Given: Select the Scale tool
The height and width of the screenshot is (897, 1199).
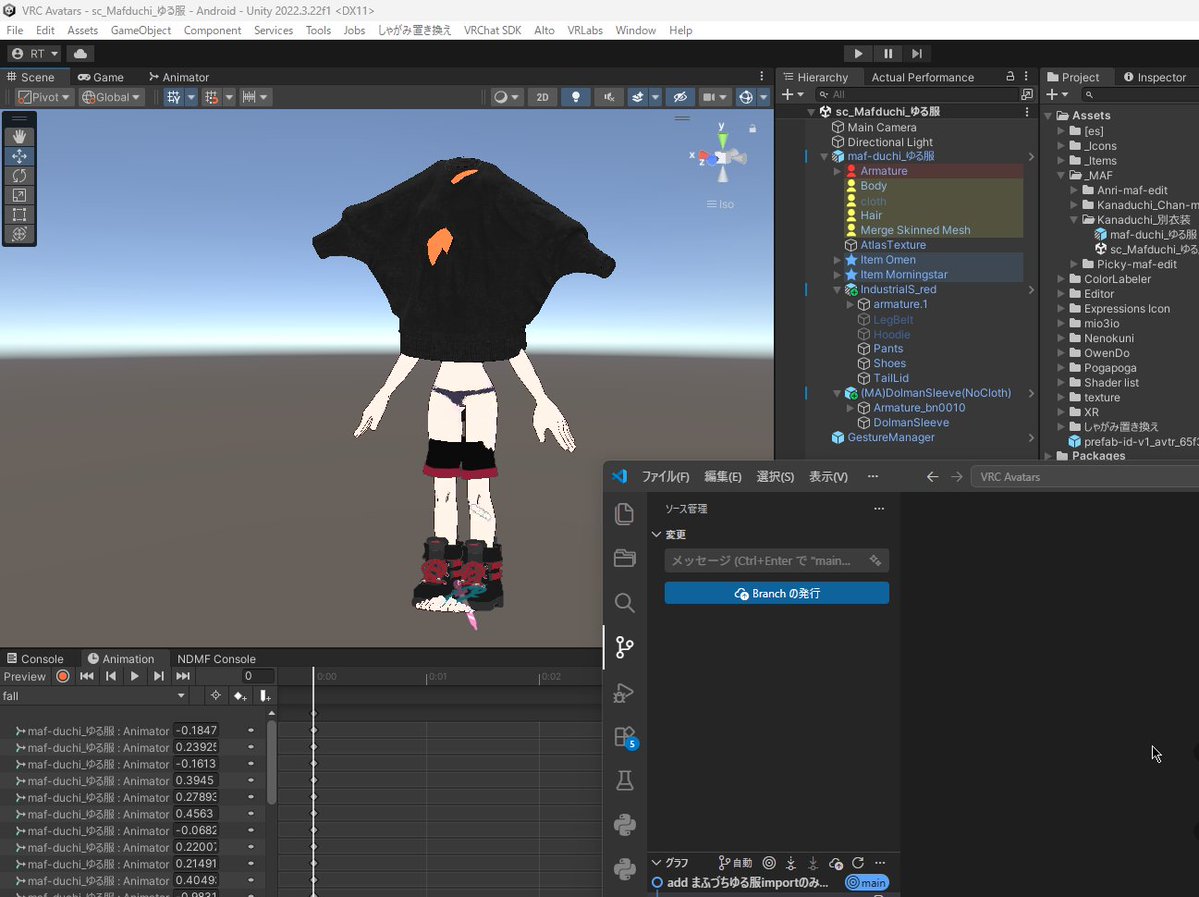Looking at the screenshot, I should tap(19, 195).
